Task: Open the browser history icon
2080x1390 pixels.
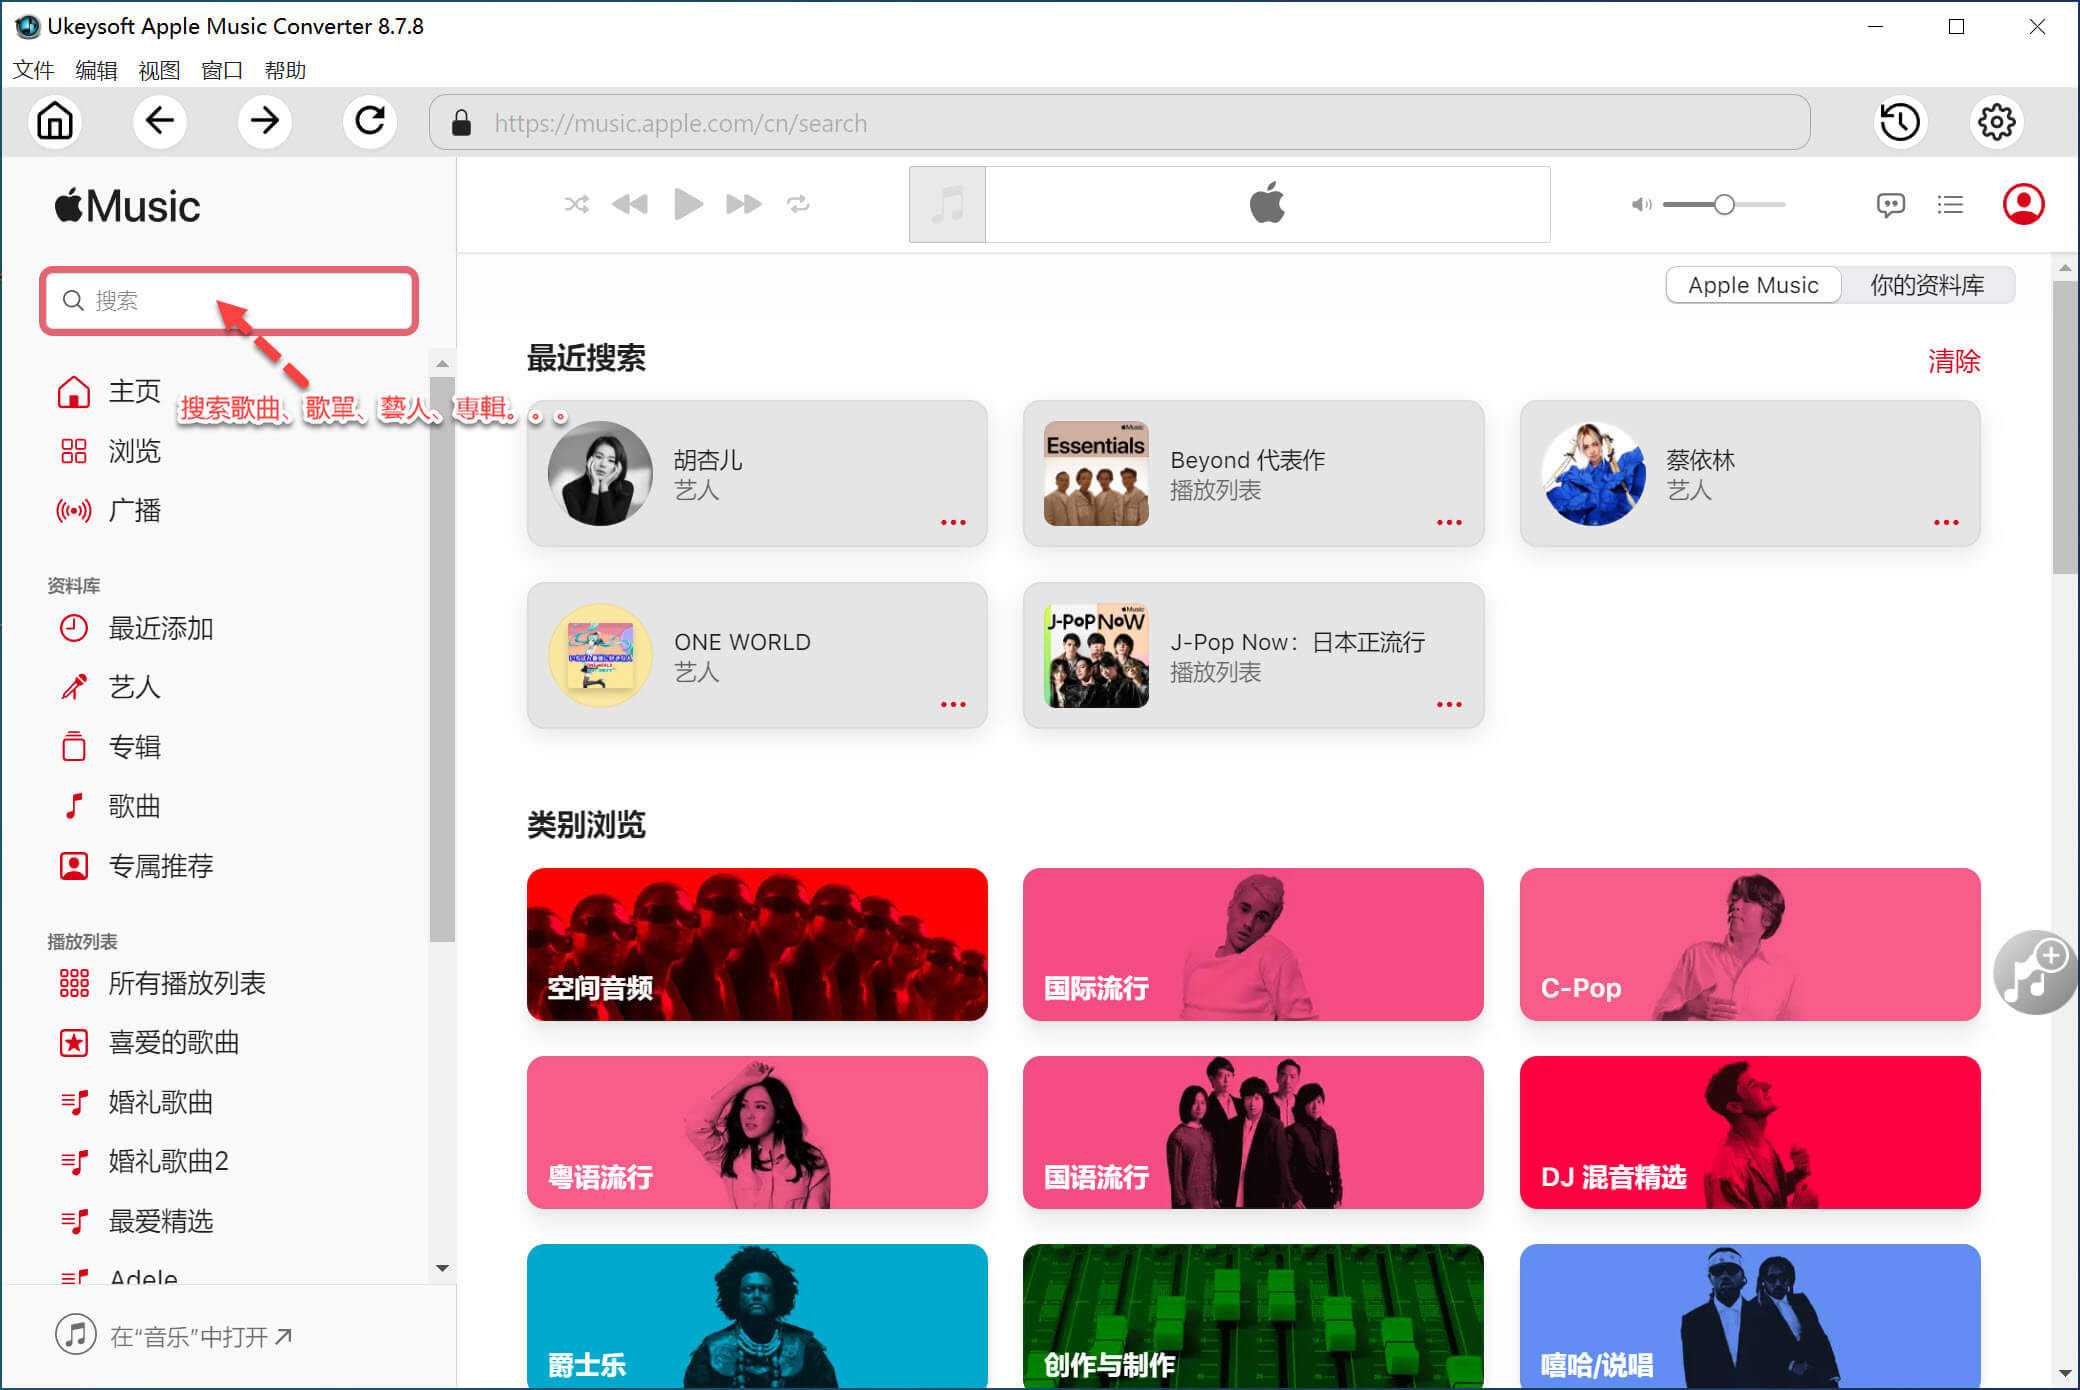Action: (1899, 121)
